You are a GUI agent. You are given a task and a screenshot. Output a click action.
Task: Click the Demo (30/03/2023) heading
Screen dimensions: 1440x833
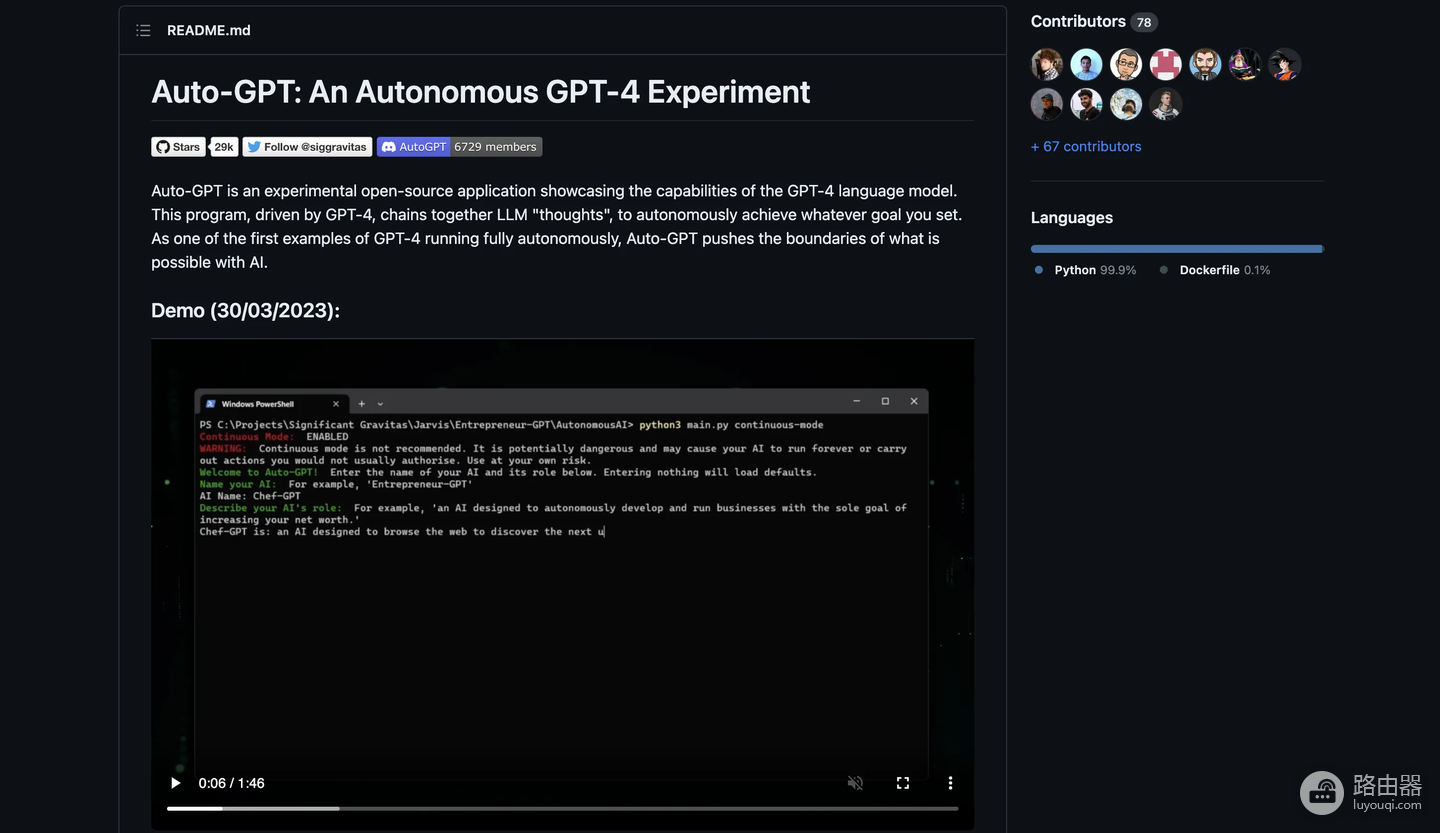click(246, 311)
